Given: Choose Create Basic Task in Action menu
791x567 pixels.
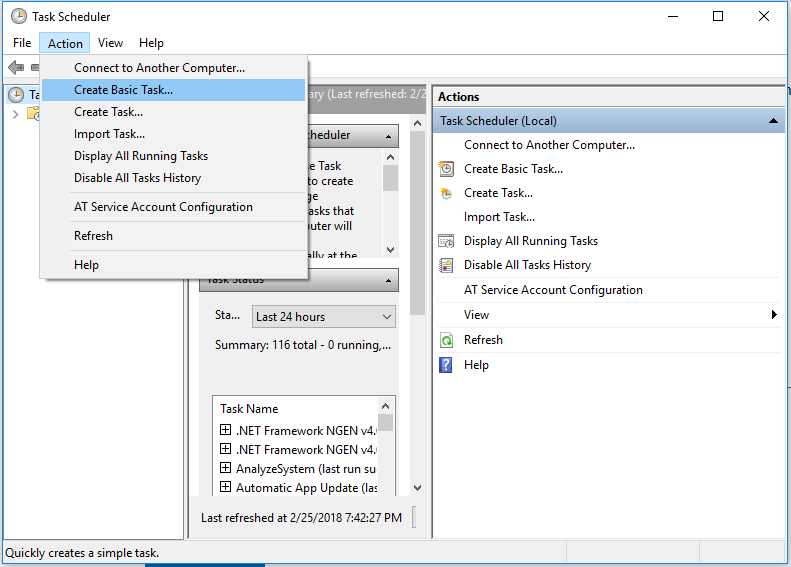Looking at the screenshot, I should (x=174, y=90).
